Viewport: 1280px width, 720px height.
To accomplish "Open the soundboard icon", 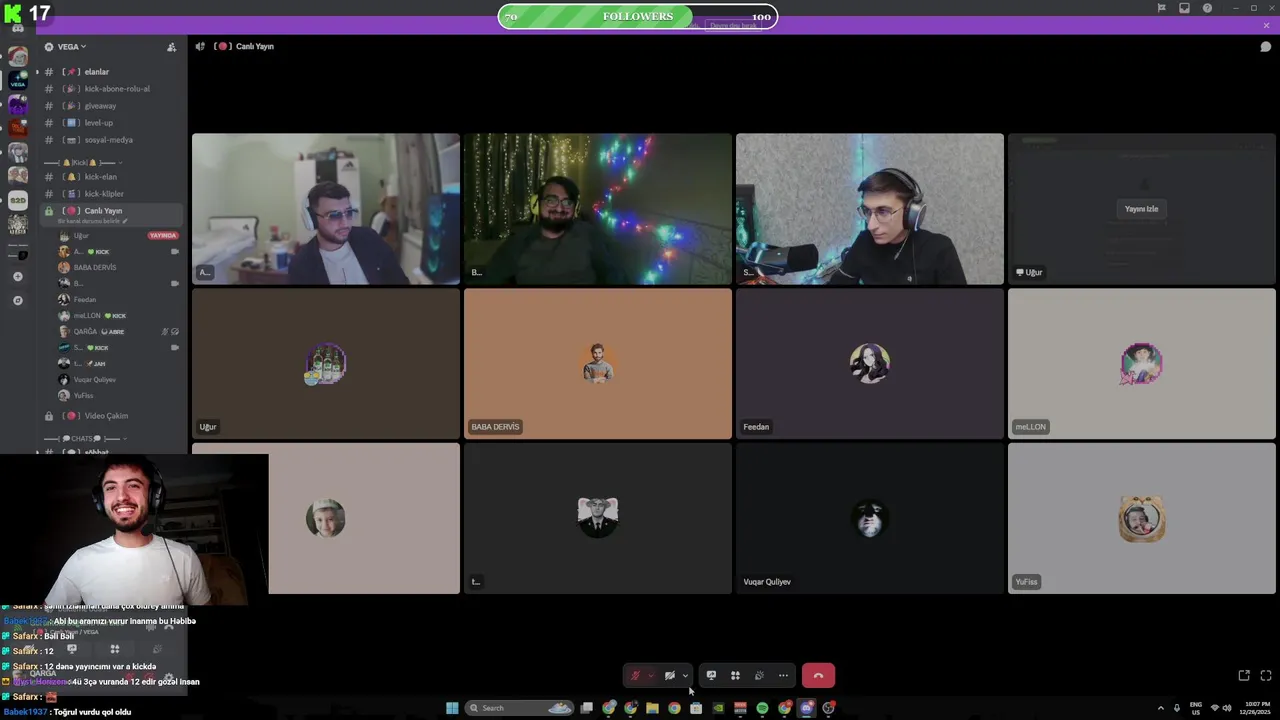I will point(759,676).
